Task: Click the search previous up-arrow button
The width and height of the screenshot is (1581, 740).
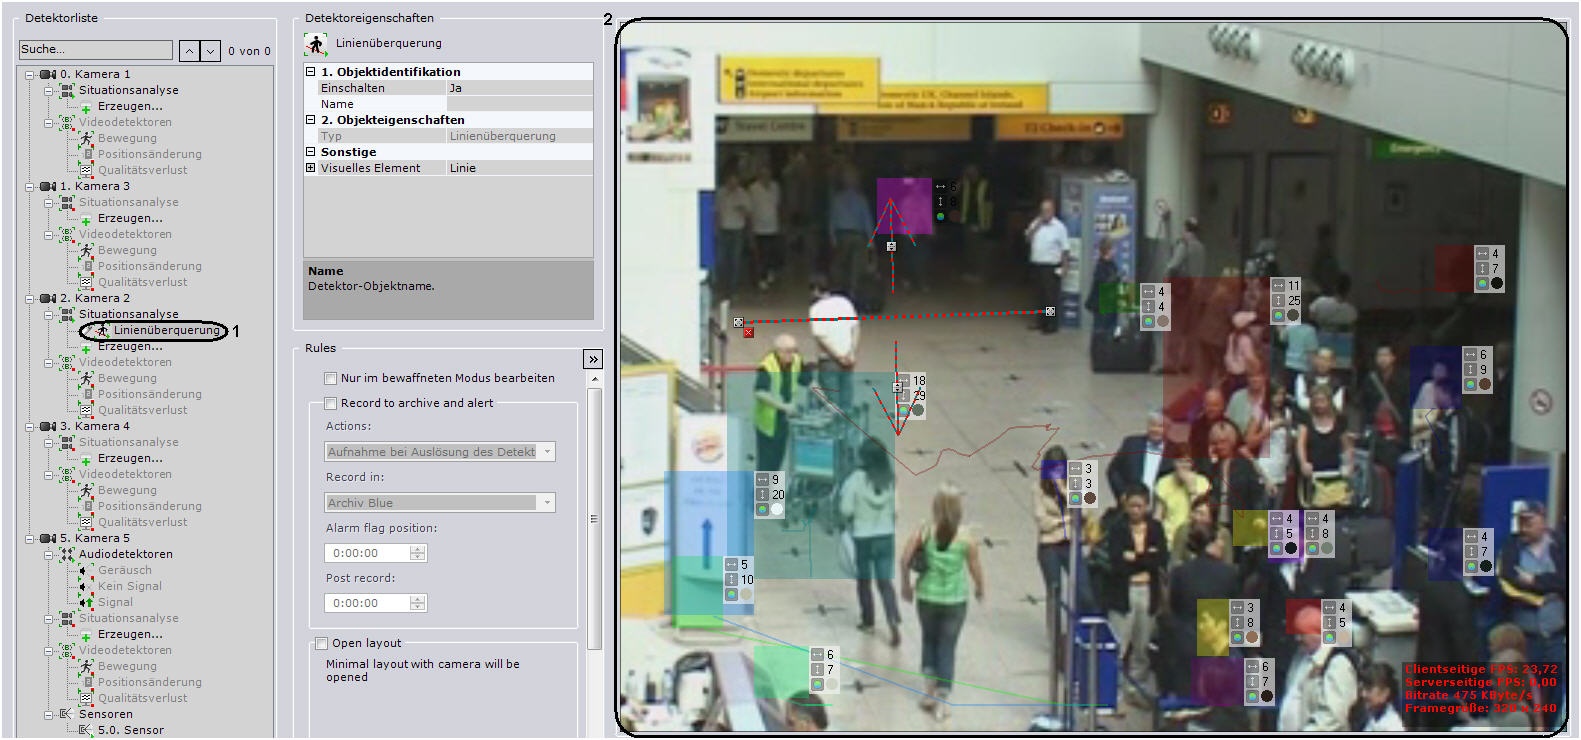Action: coord(190,50)
